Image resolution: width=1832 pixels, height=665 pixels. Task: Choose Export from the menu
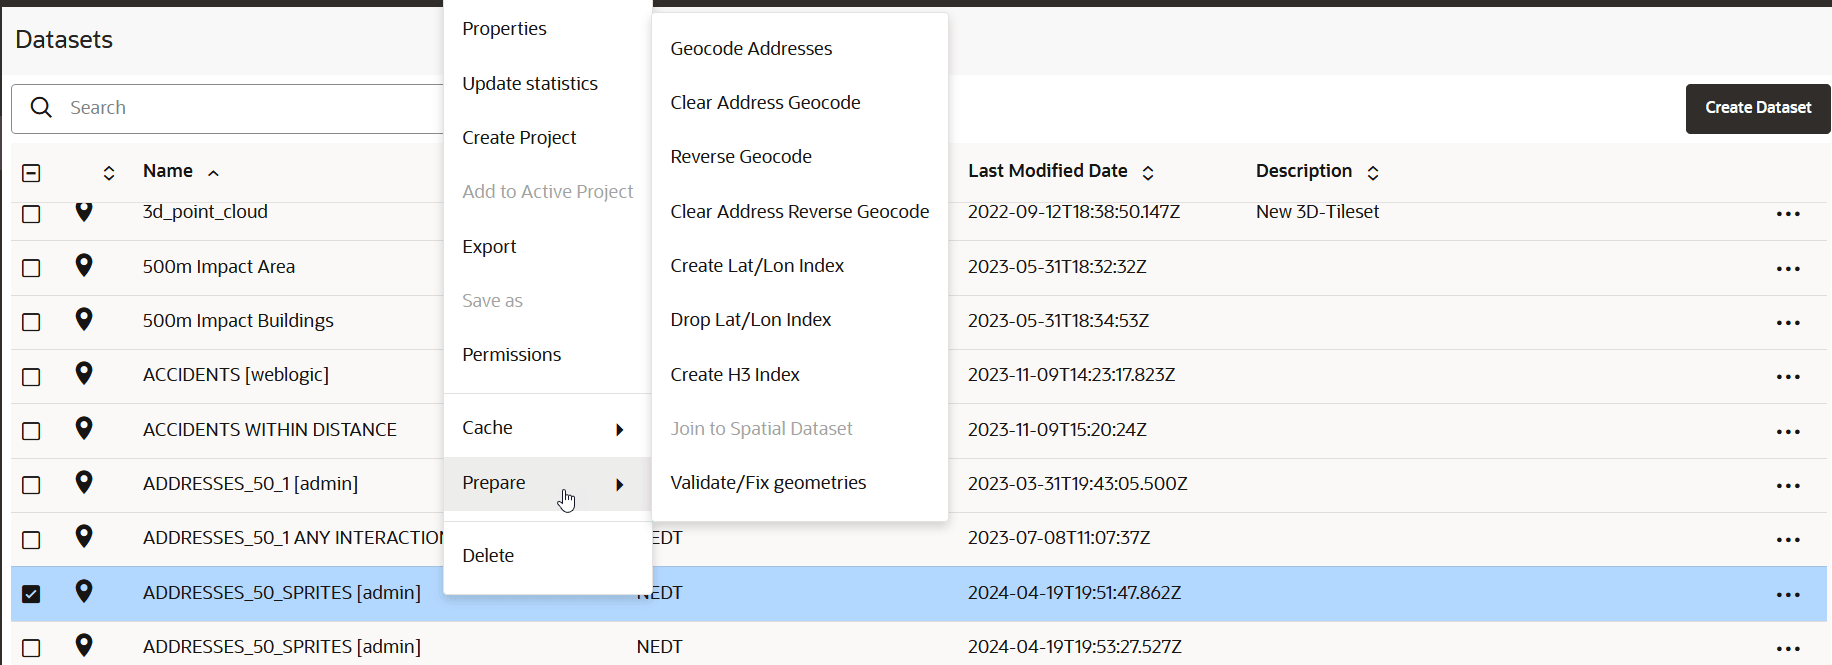pyautogui.click(x=489, y=247)
